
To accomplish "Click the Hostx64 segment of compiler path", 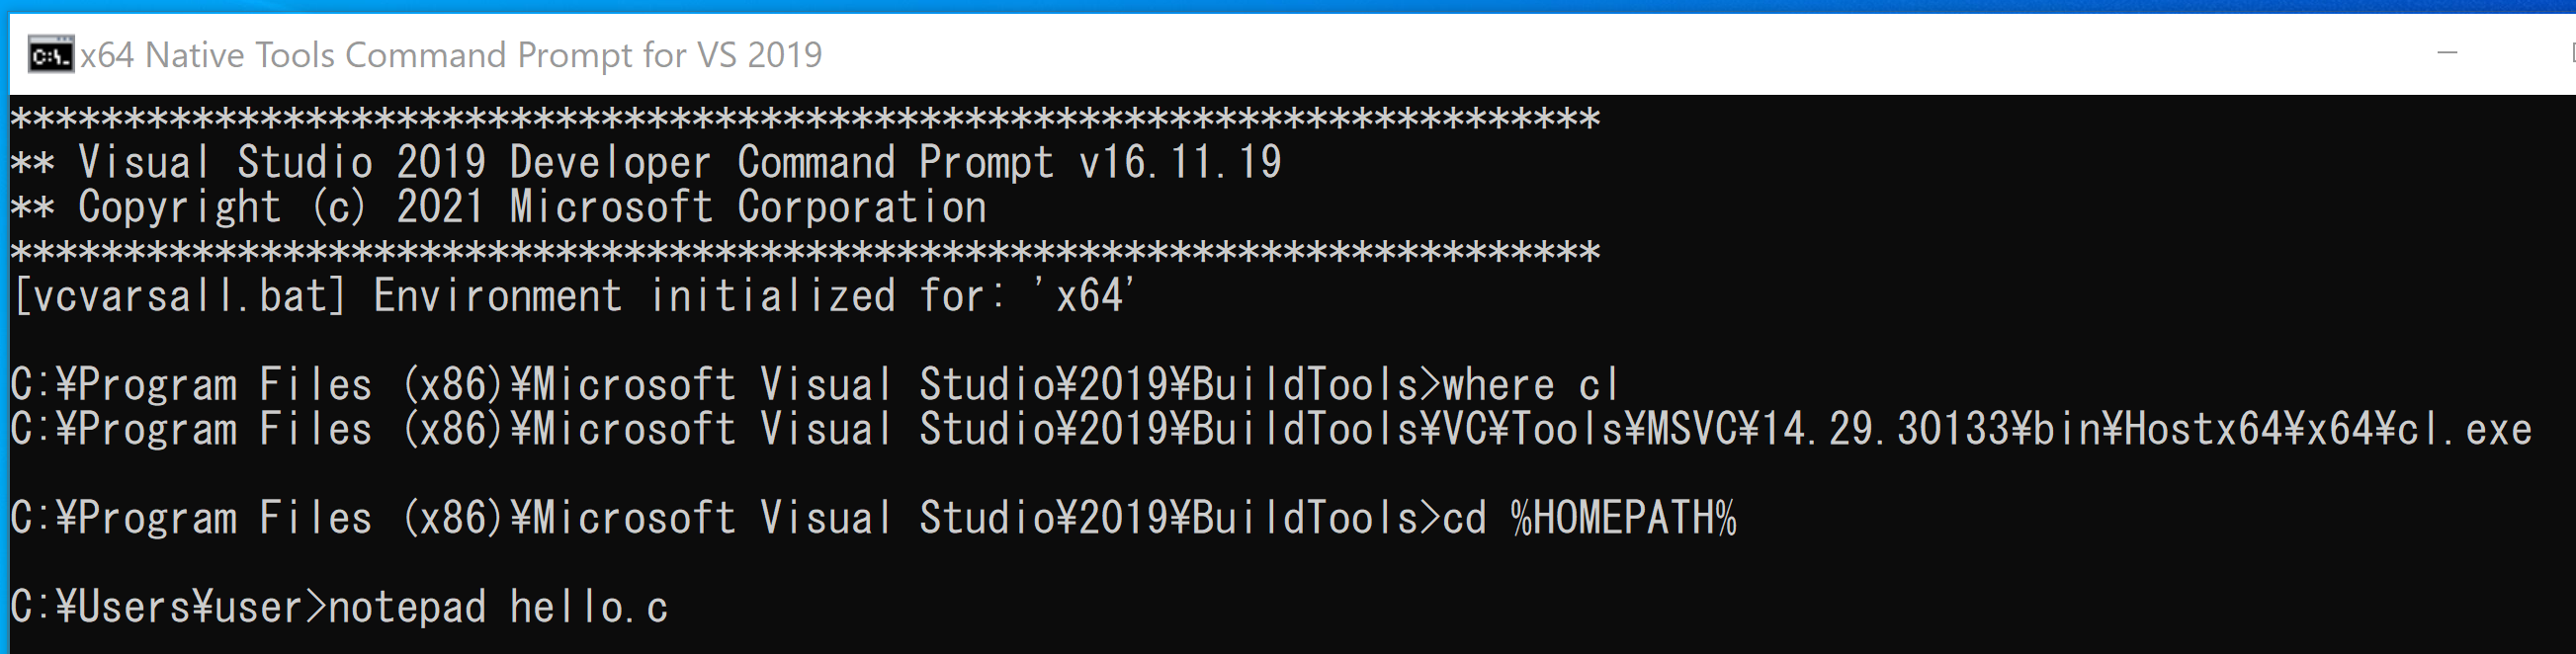I will click(2203, 429).
